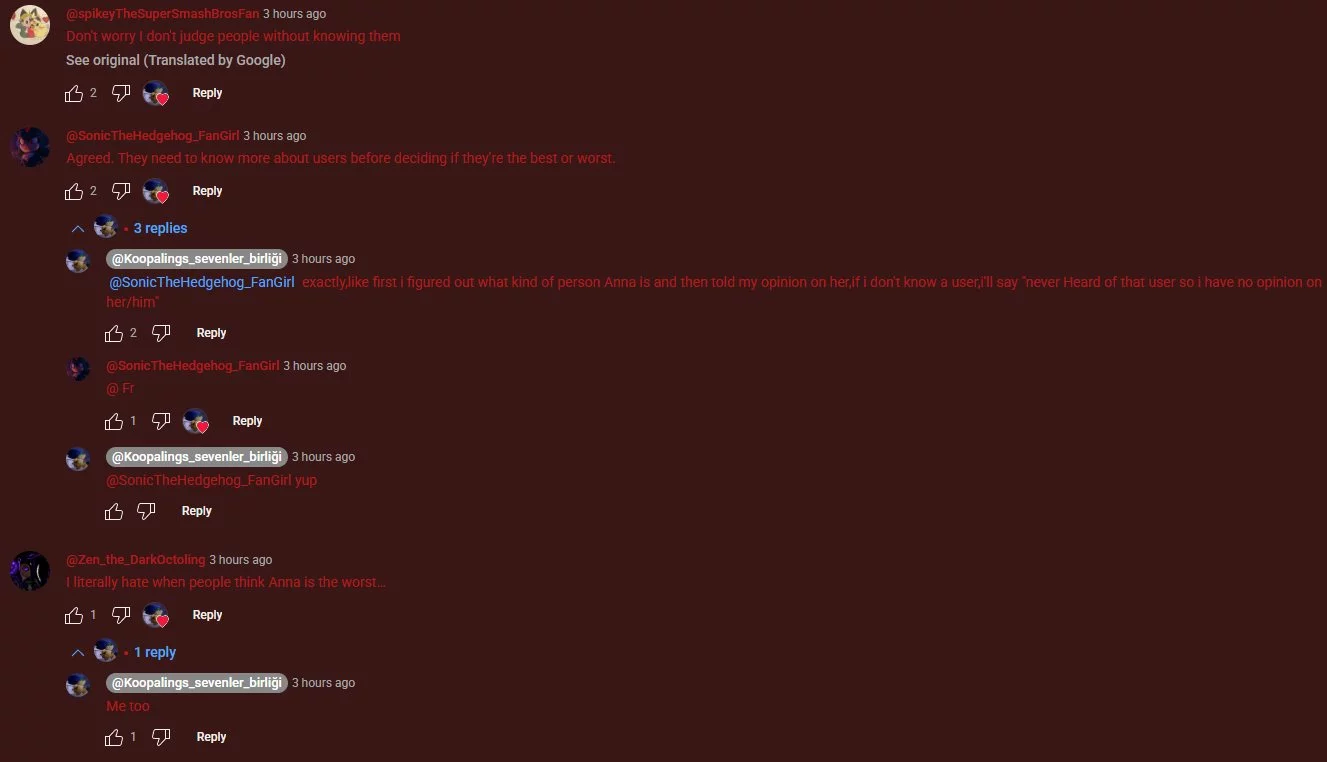The width and height of the screenshot is (1327, 762).
Task: Like spikeyTheSuperSmashBrosFan's comment
Action: point(74,93)
